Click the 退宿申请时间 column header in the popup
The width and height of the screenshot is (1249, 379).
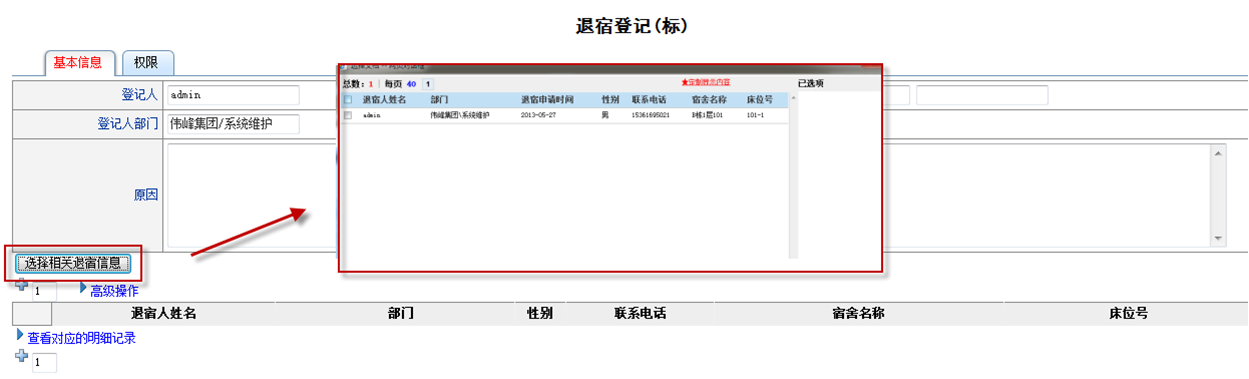click(x=547, y=100)
